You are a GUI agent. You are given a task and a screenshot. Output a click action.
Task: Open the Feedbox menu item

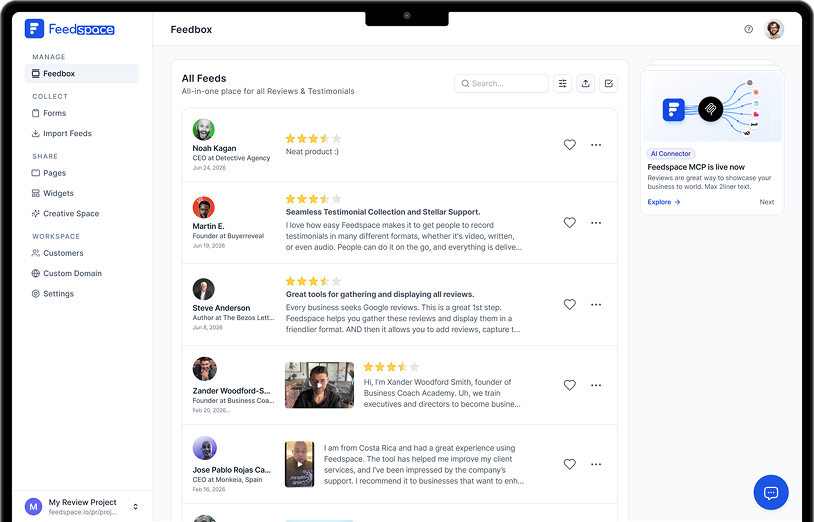coord(82,74)
